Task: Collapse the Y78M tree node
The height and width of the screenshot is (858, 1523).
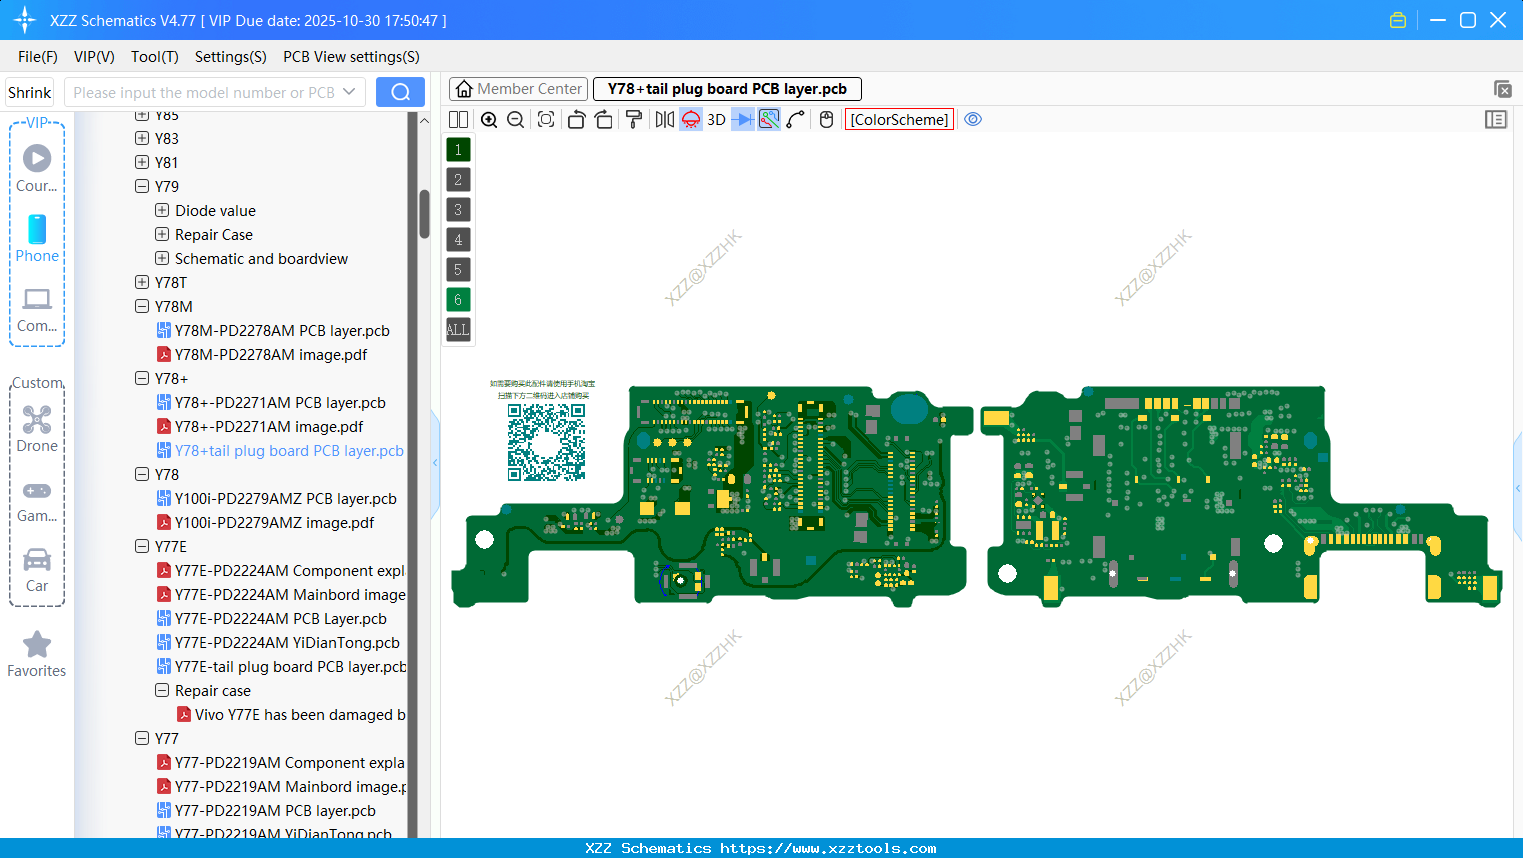Action: 142,306
